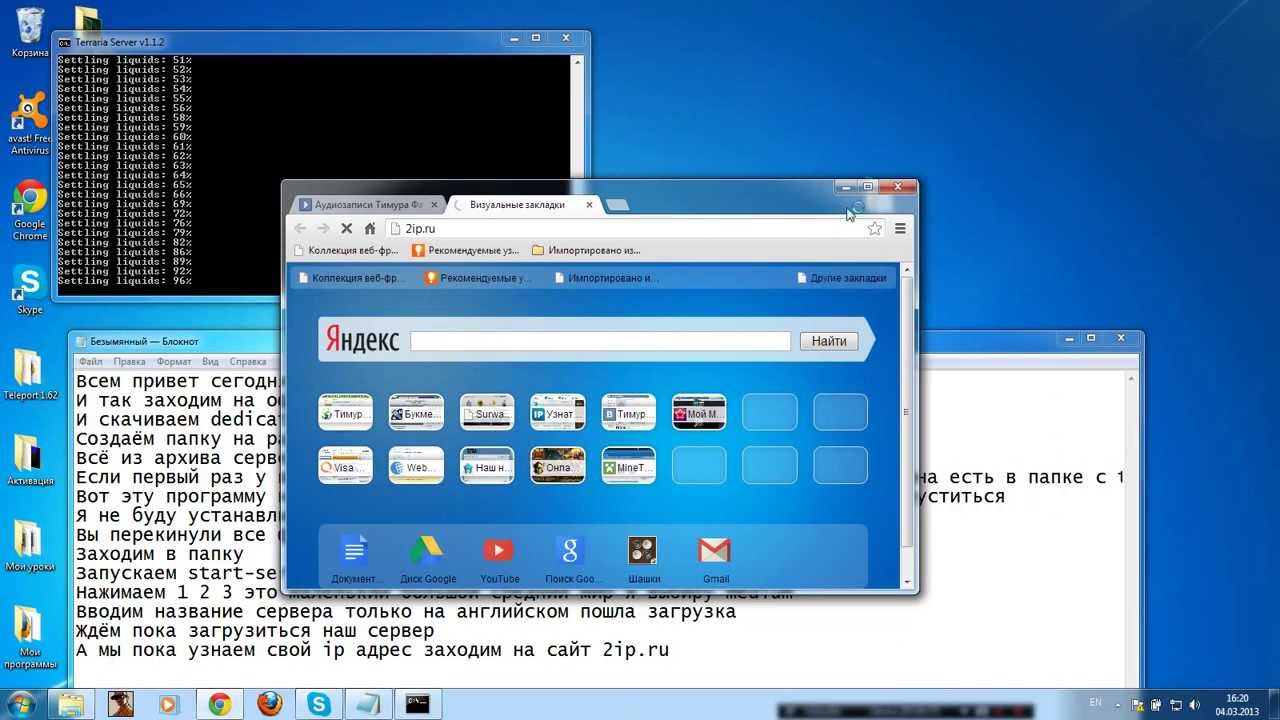Switch to Аудиозаписи Тимура tab
Image resolution: width=1280 pixels, height=720 pixels.
(x=368, y=204)
